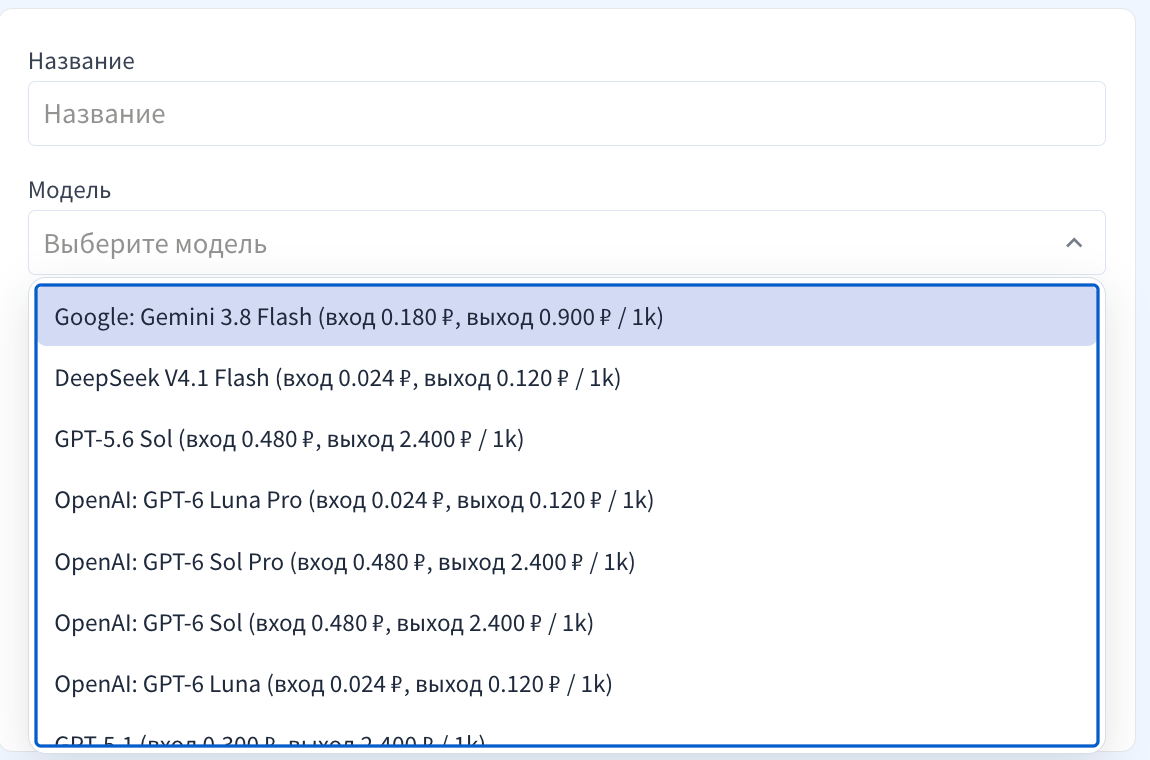Collapse the Модель dropdown chevron

coord(1074,243)
